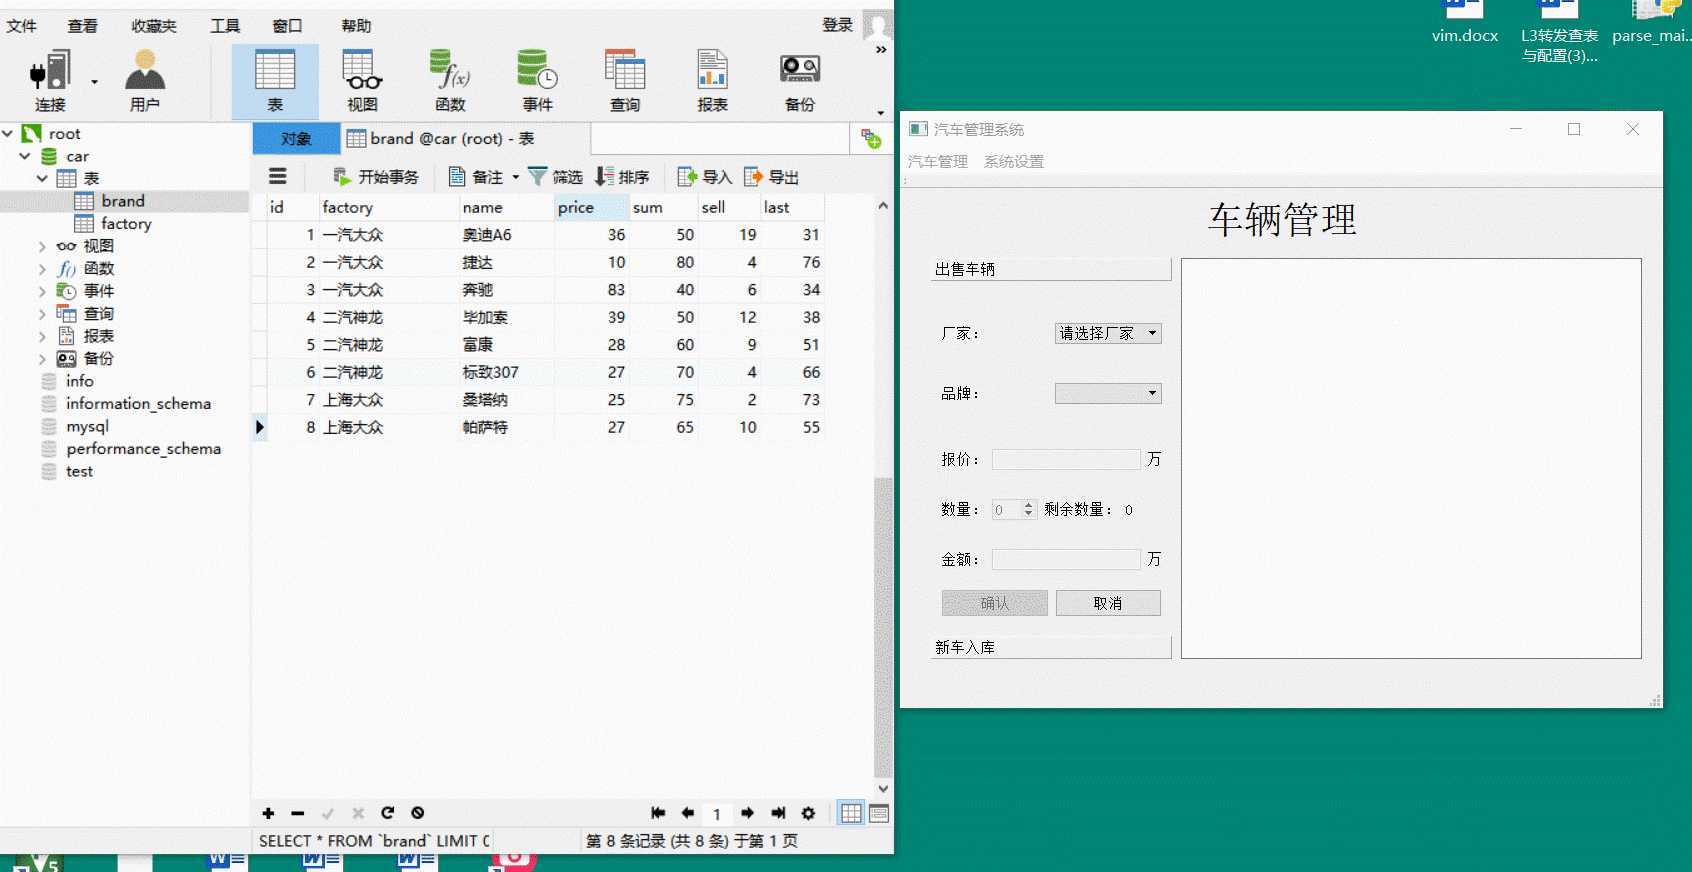Click the 登录 login link
1692x872 pixels.
point(837,25)
